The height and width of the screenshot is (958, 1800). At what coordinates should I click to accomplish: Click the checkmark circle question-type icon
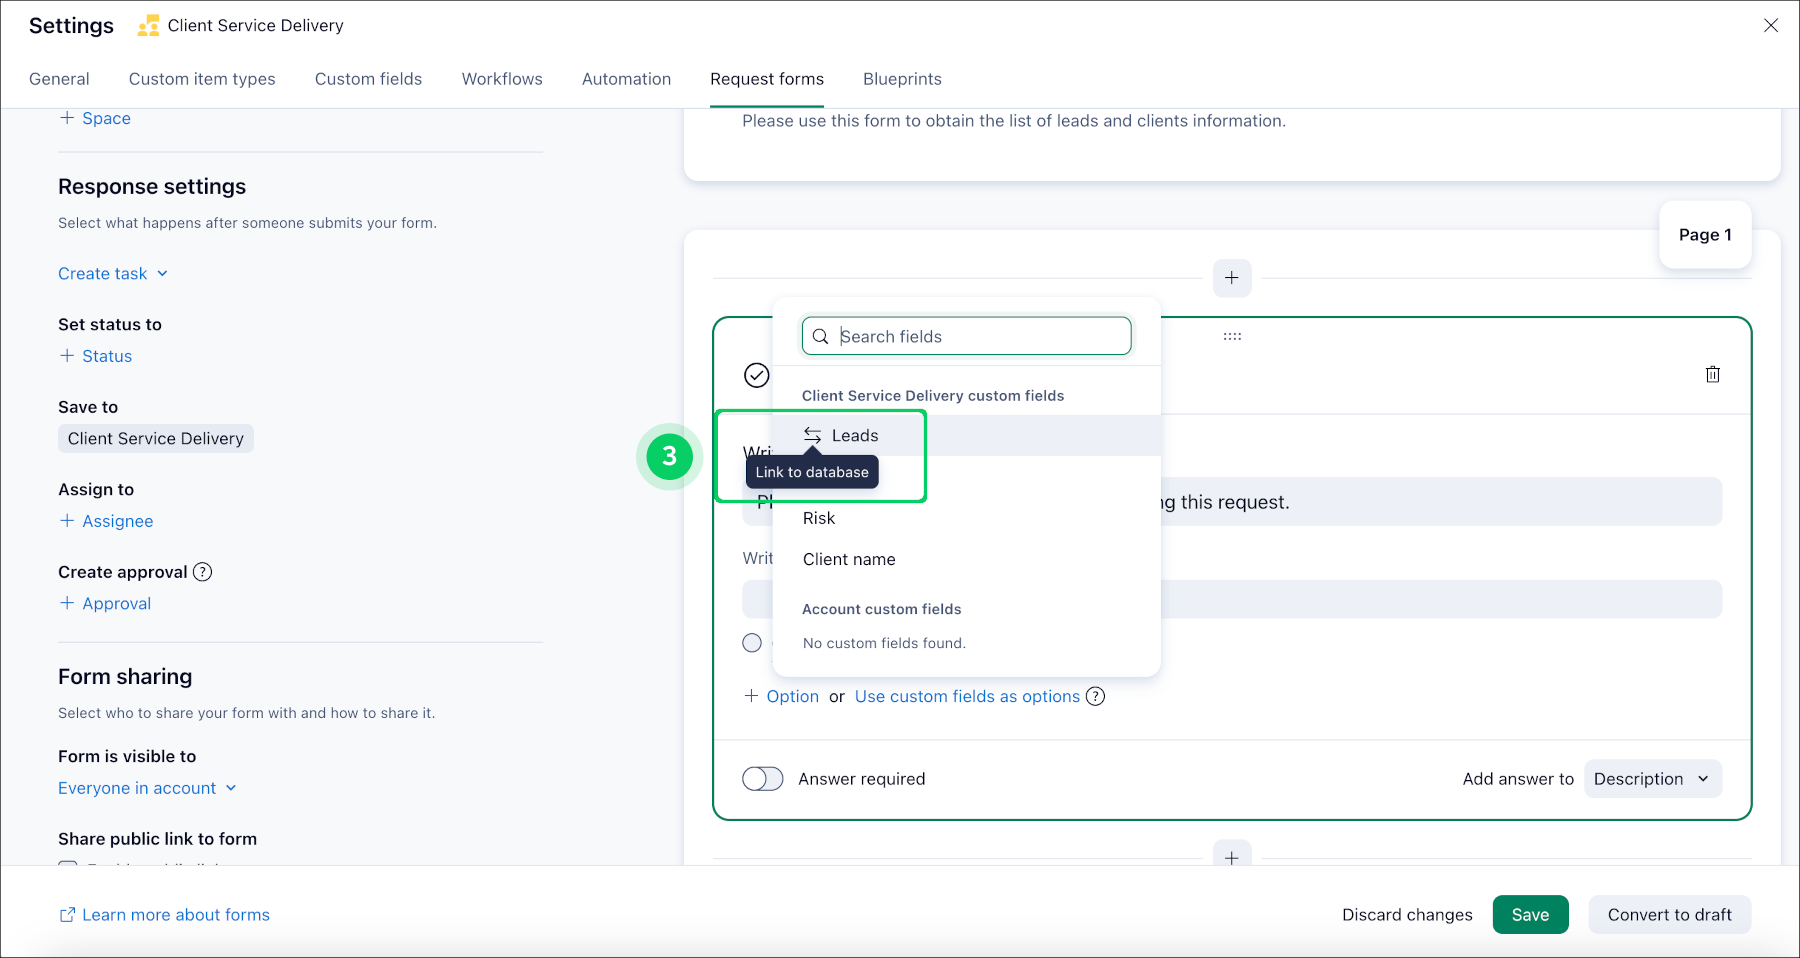point(756,376)
